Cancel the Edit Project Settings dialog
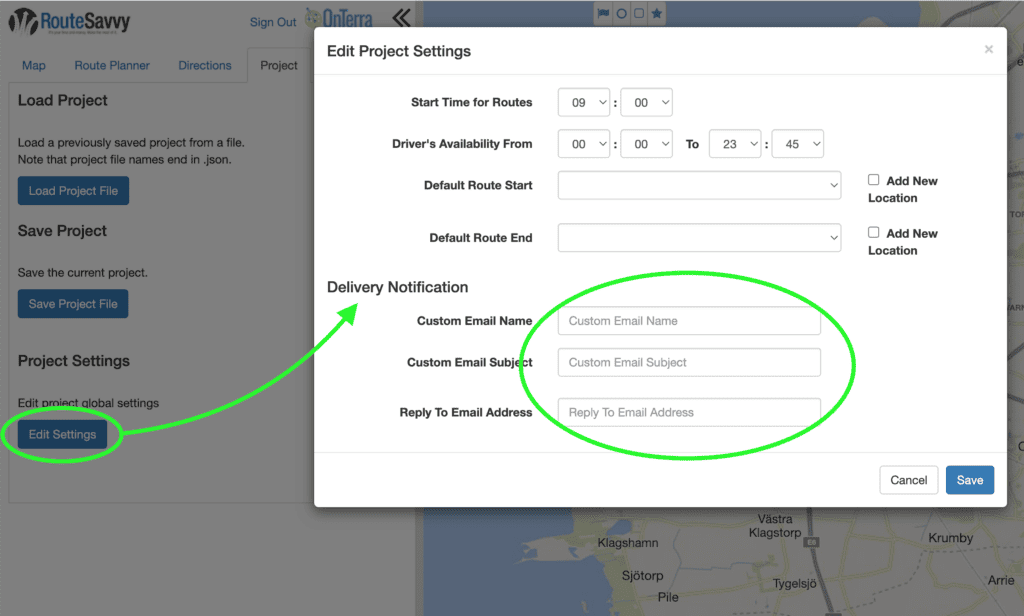Screen dimensions: 1024x616 [908, 480]
